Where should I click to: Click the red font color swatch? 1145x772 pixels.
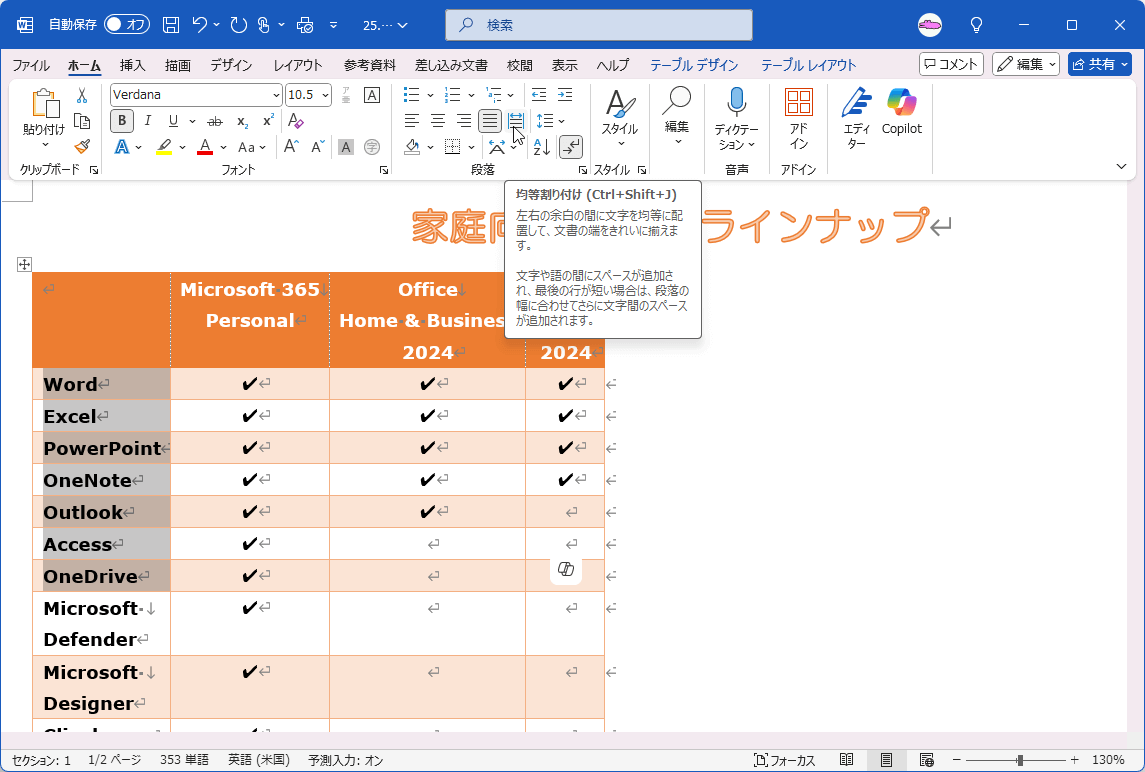(x=205, y=147)
